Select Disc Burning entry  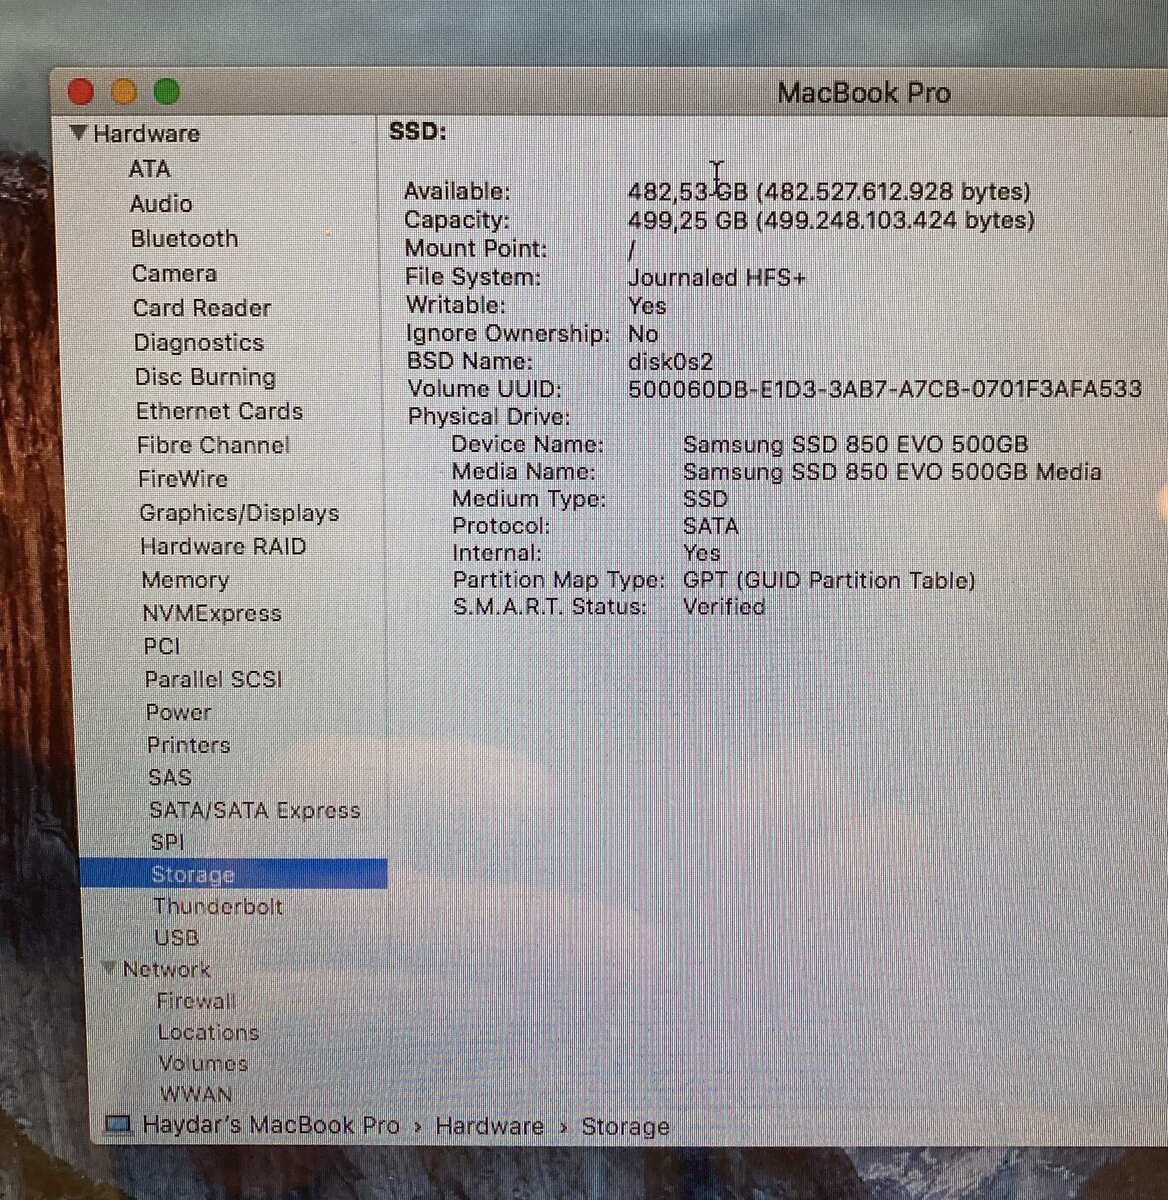(x=205, y=377)
